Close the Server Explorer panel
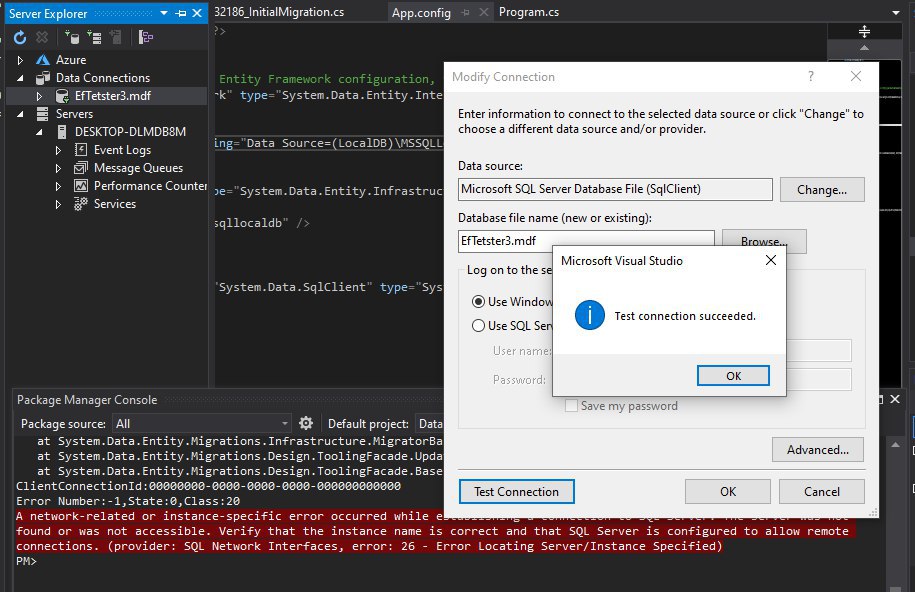 pos(197,13)
